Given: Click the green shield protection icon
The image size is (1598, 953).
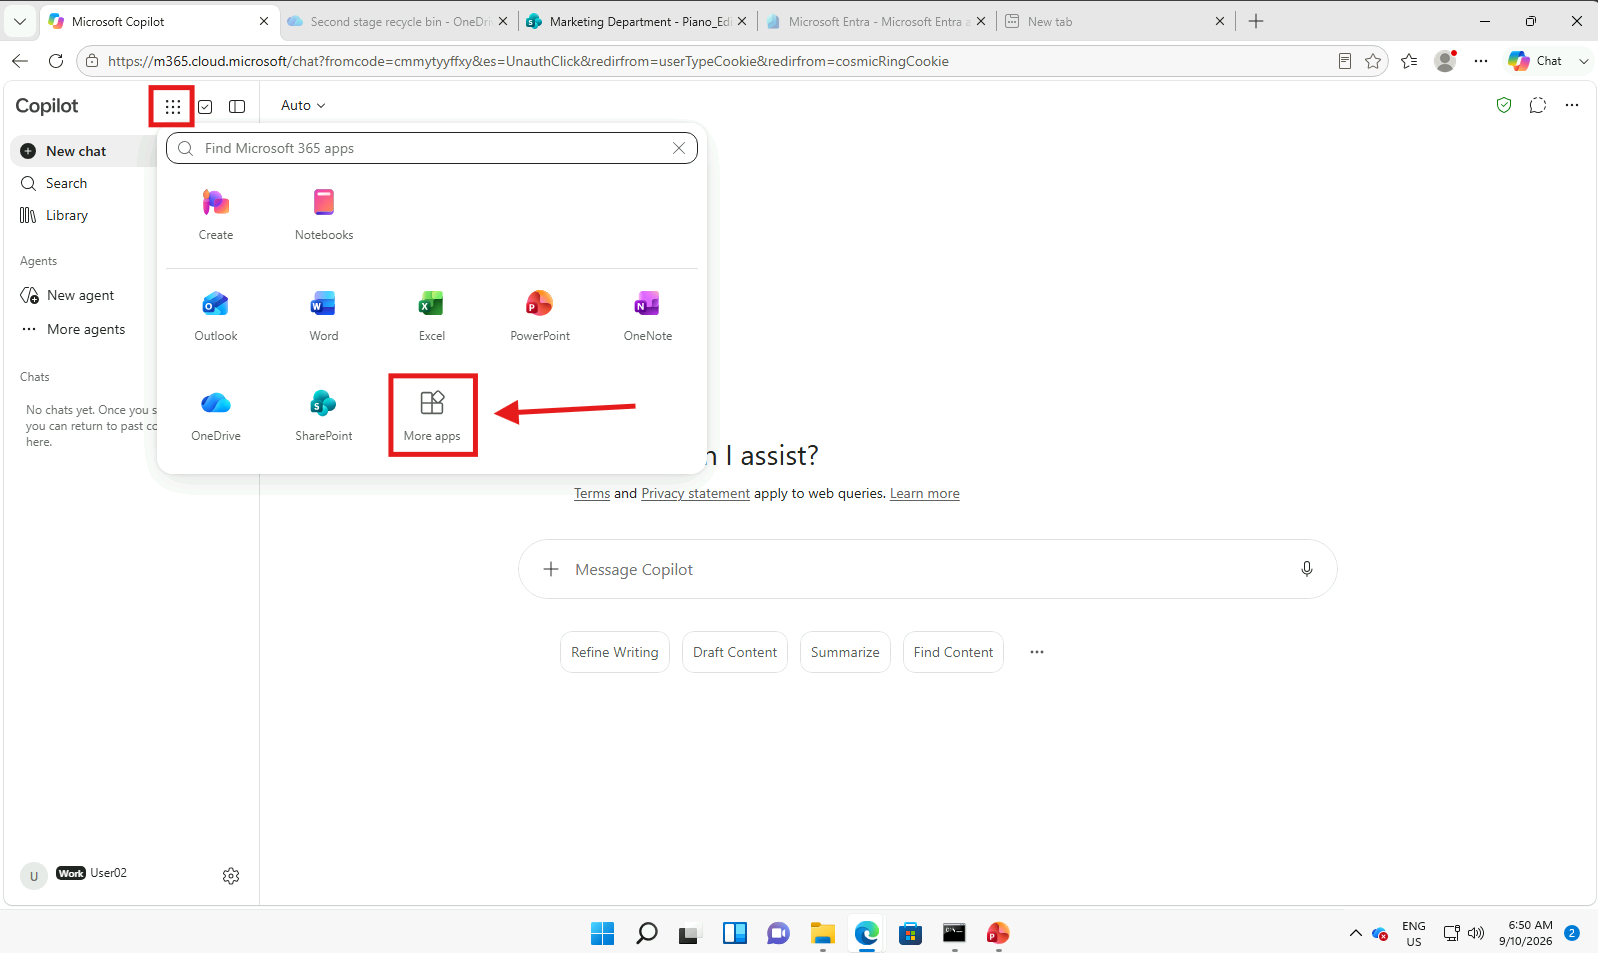Looking at the screenshot, I should (x=1504, y=105).
